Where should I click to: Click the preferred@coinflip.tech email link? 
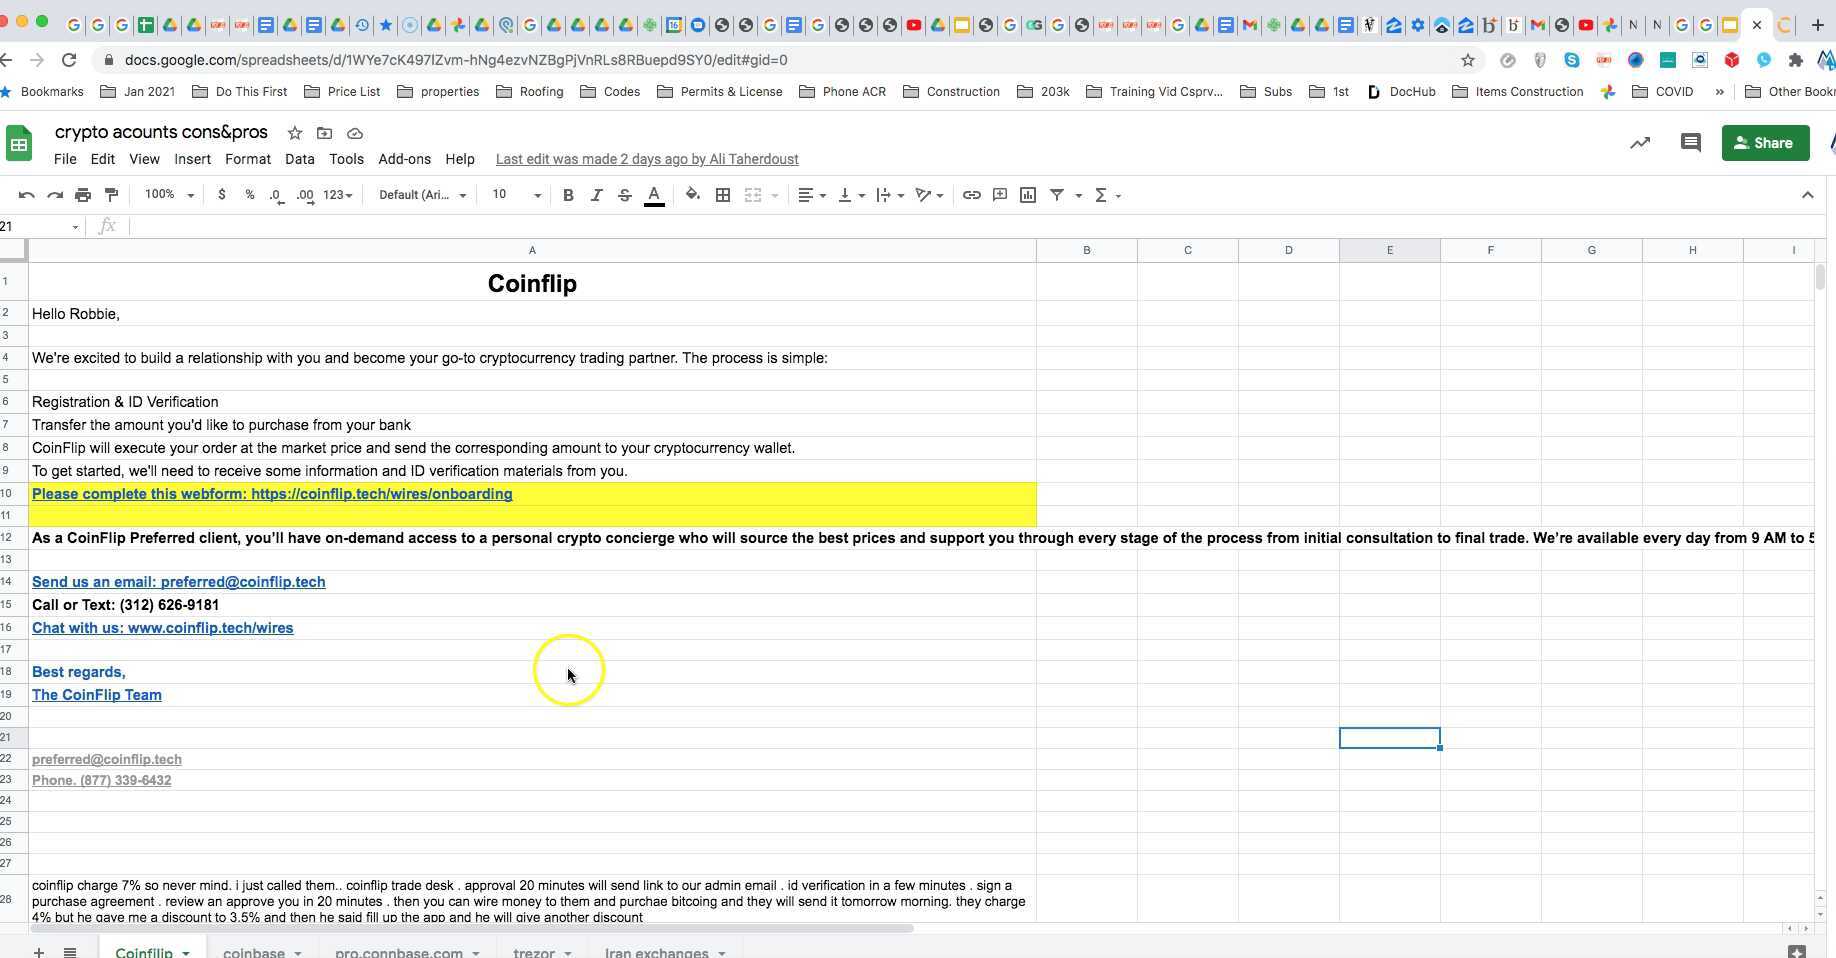(x=106, y=759)
